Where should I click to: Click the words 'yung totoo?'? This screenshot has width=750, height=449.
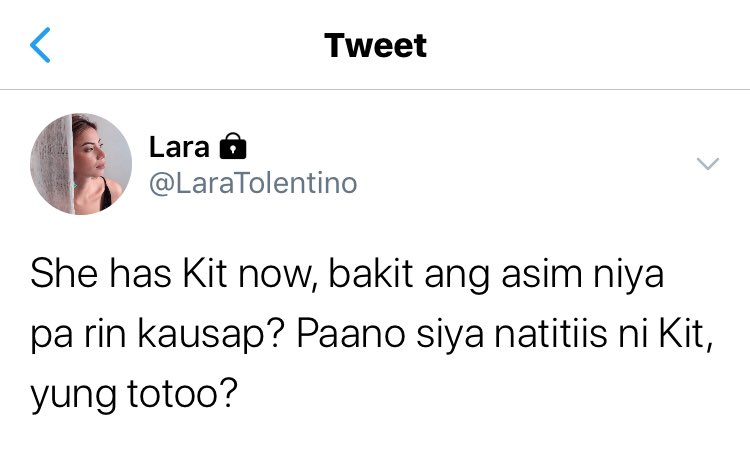[x=134, y=394]
